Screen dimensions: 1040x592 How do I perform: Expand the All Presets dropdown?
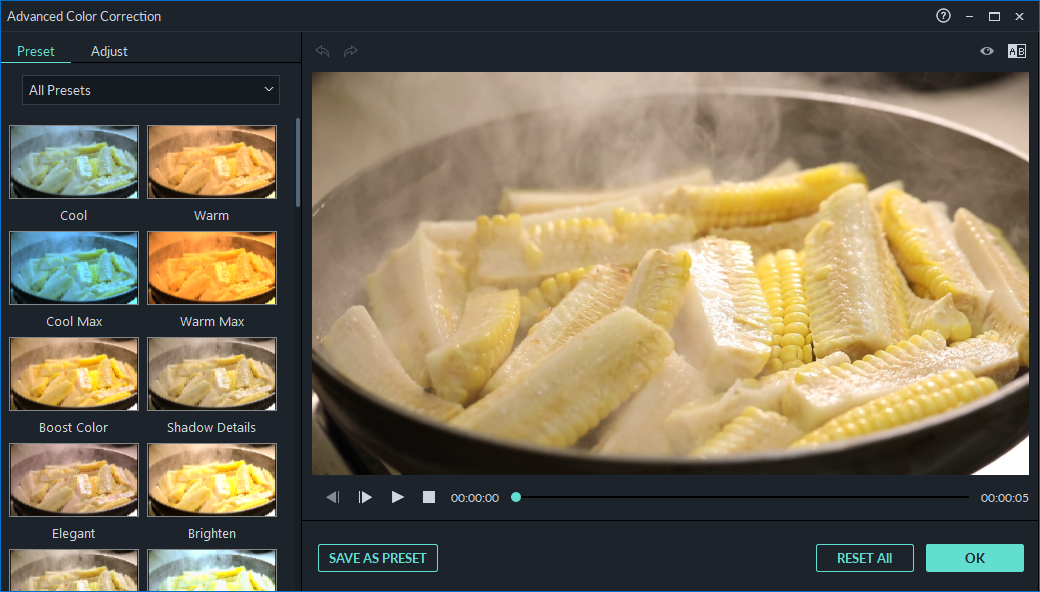[151, 90]
